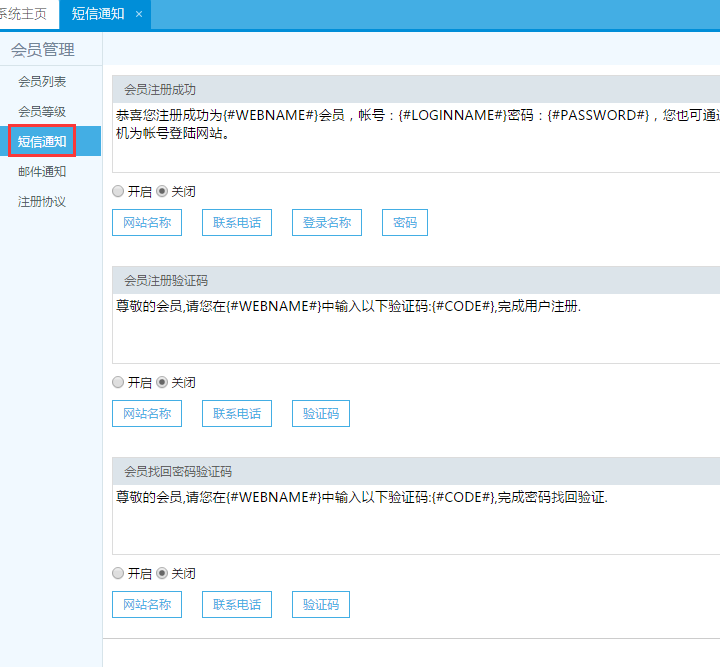Enable 开启 for 会员注册成功 notification
Screen dimensions: 720x667
pos(119,191)
